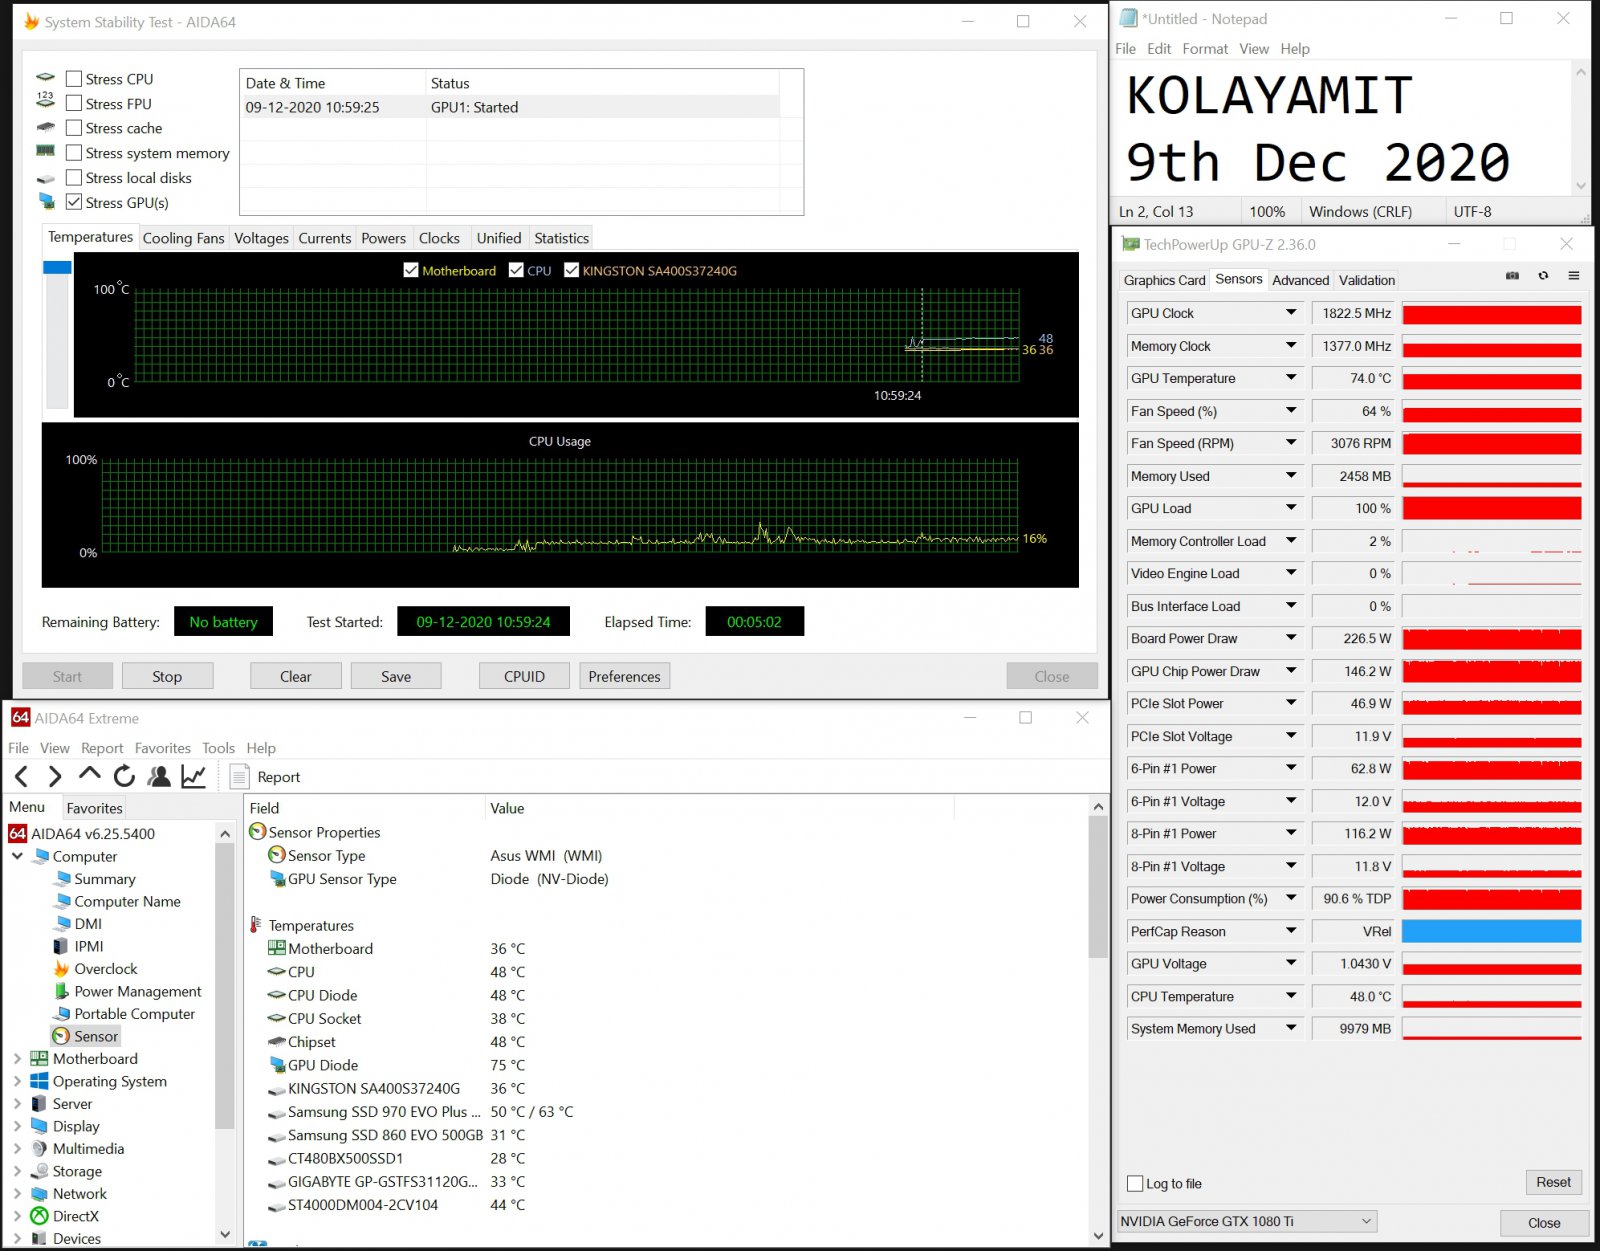1600x1251 pixels.
Task: Toggle KINGSTON SA400S37240G graph checkbox
Action: [572, 270]
